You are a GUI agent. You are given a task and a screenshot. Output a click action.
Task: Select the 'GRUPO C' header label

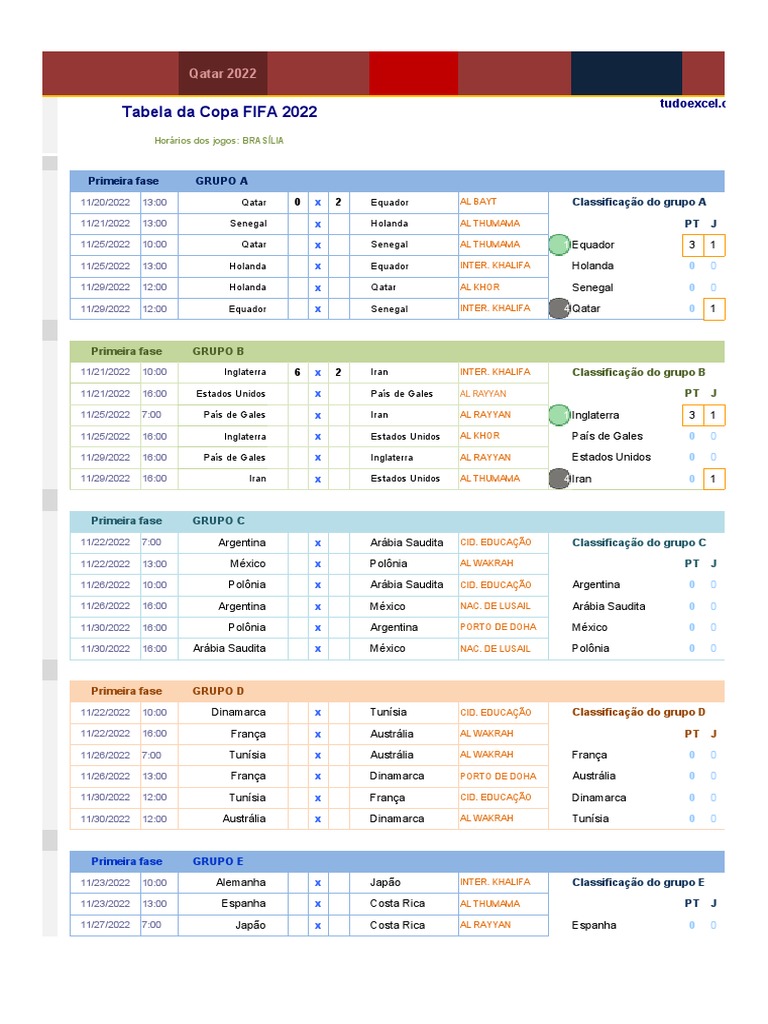point(218,521)
